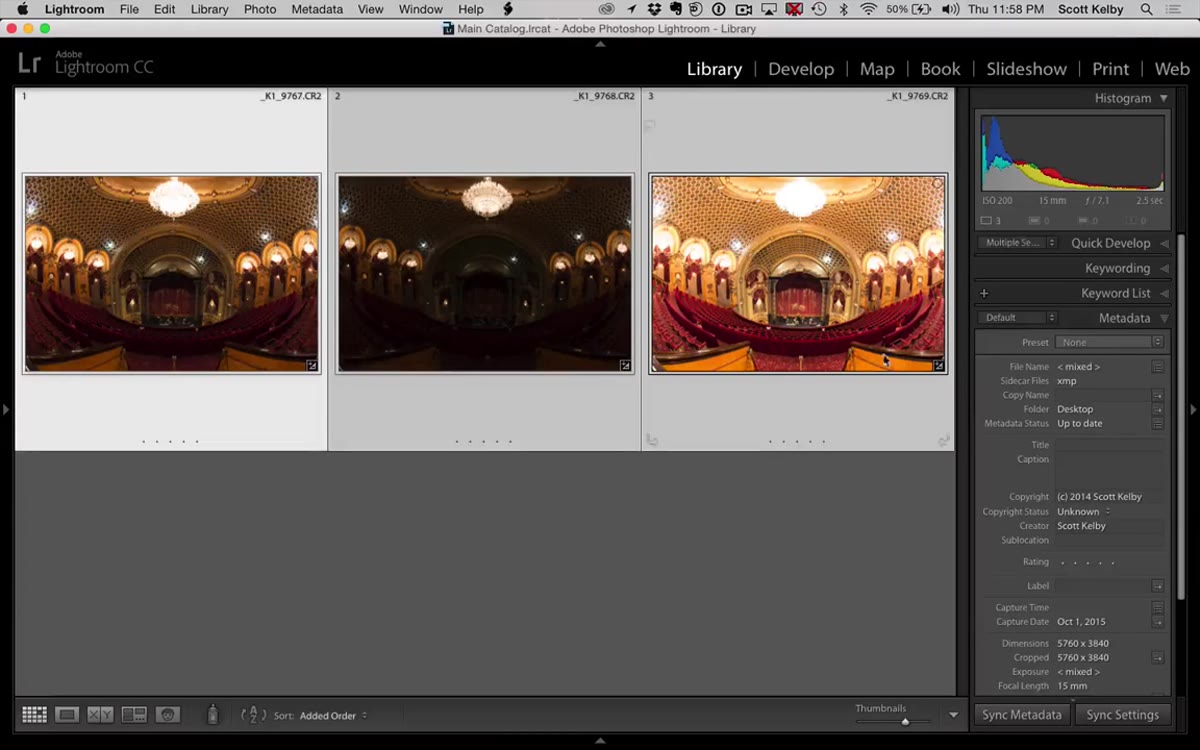Open Time Machine menu bar icon

pyautogui.click(x=819, y=9)
